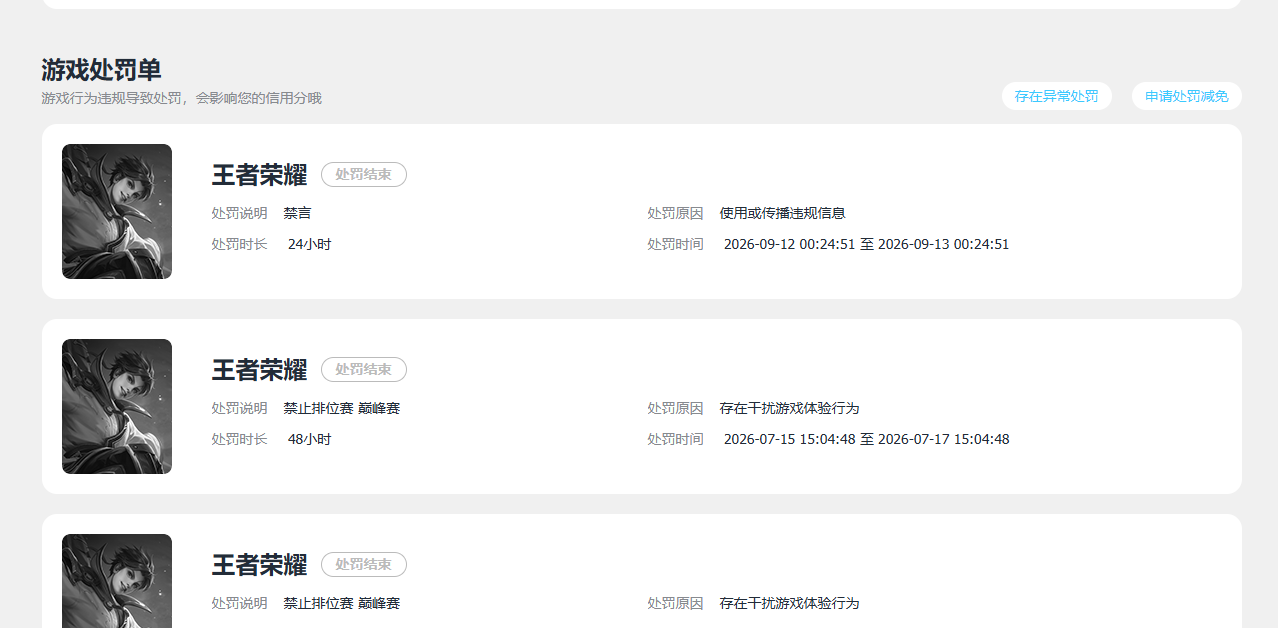
Task: Click the subtitle about 信用分 under the heading
Action: click(x=181, y=98)
